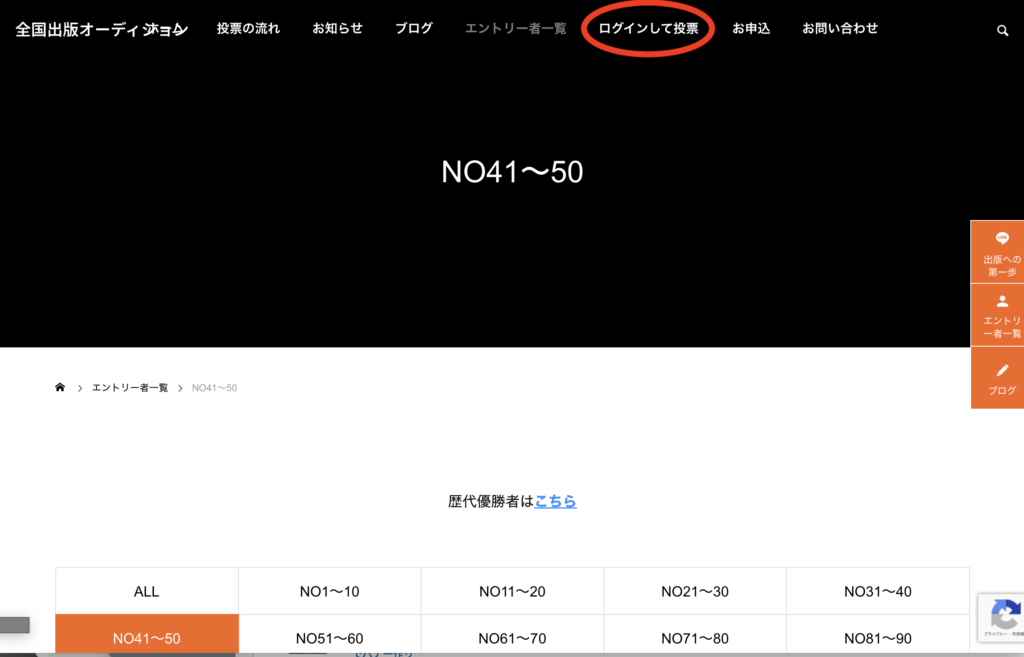Switch to the NO21〜30 tab
This screenshot has width=1024, height=657.
pyautogui.click(x=694, y=591)
